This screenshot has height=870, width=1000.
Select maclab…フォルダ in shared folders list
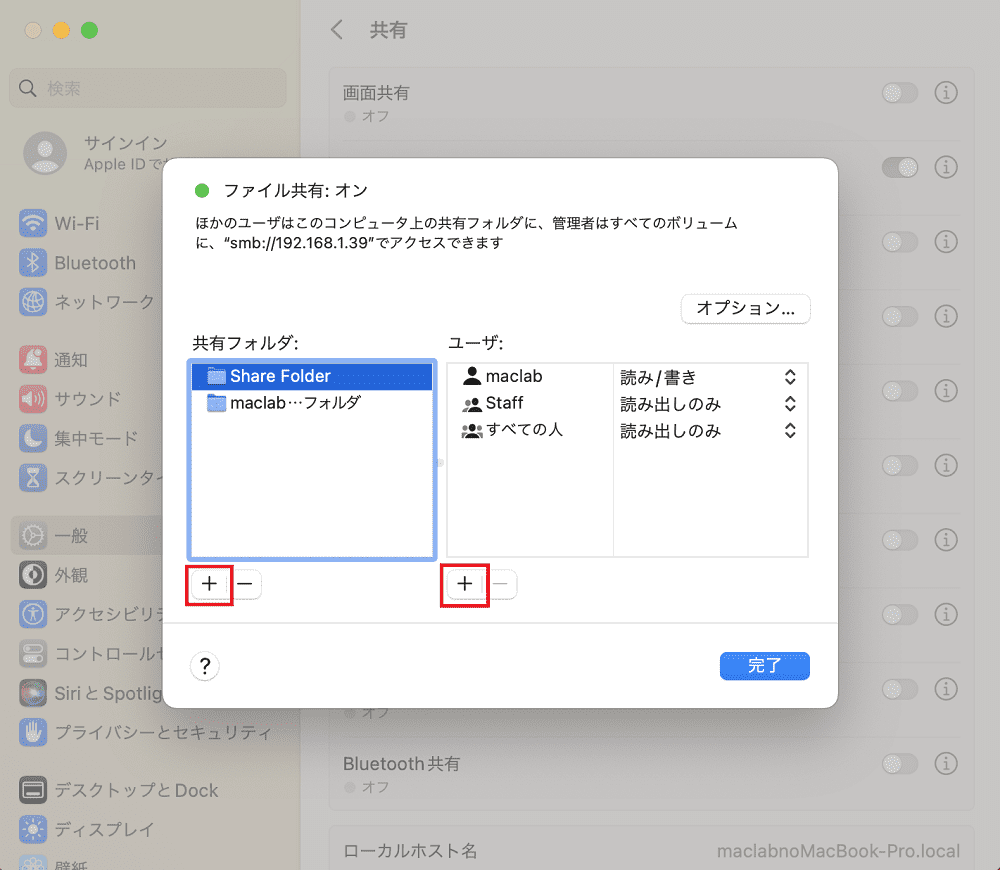click(312, 403)
